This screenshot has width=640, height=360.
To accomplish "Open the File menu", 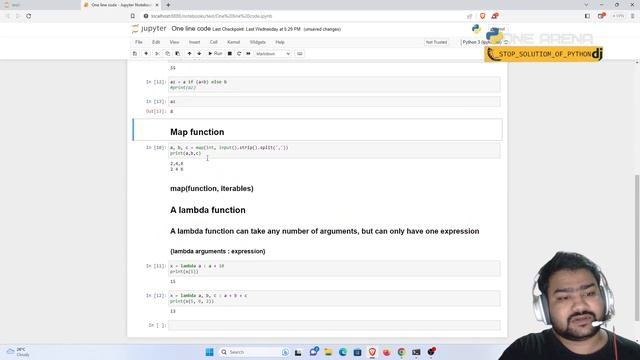I will 139,42.
